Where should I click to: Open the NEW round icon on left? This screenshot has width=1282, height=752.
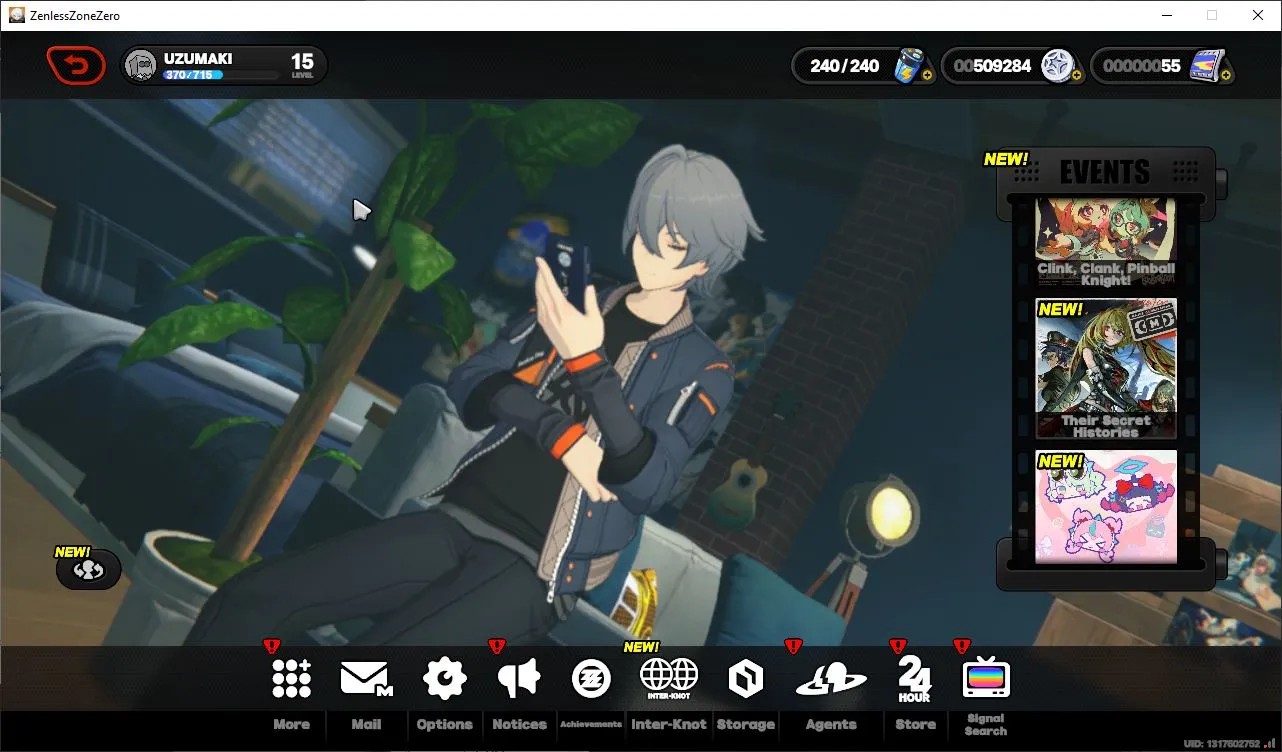click(x=89, y=569)
